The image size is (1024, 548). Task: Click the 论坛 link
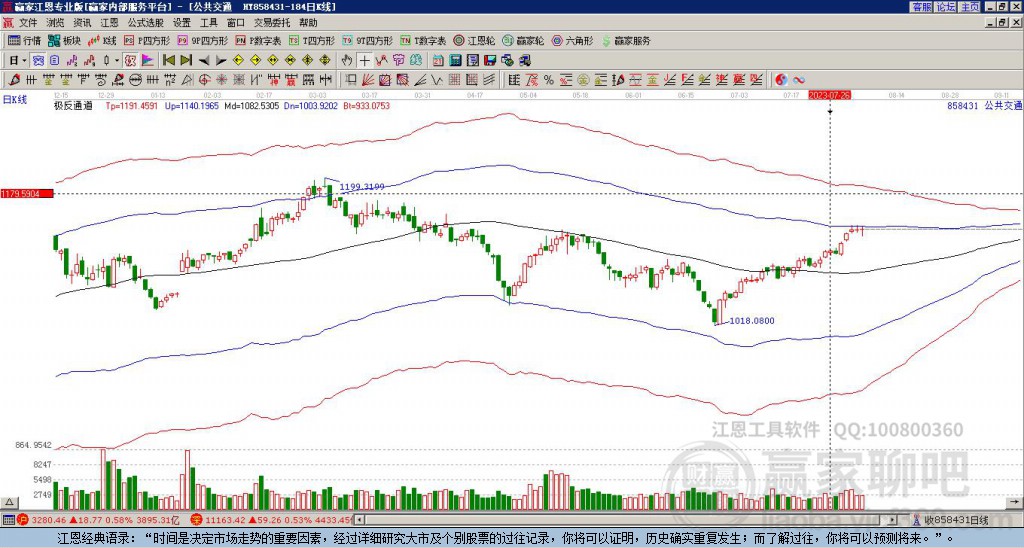pos(946,7)
